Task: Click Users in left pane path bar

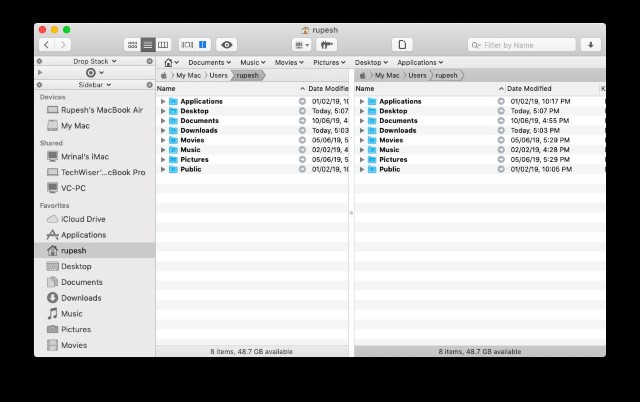Action: tap(218, 76)
